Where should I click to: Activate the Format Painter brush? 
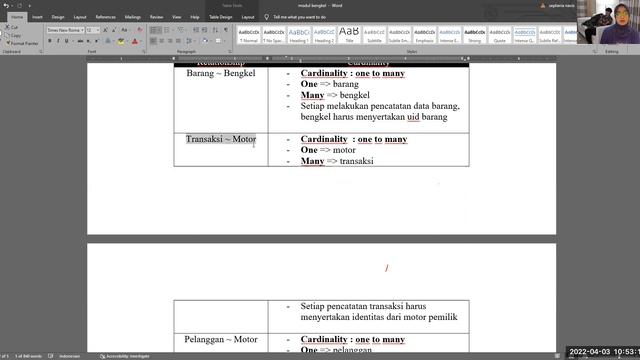tap(8, 43)
